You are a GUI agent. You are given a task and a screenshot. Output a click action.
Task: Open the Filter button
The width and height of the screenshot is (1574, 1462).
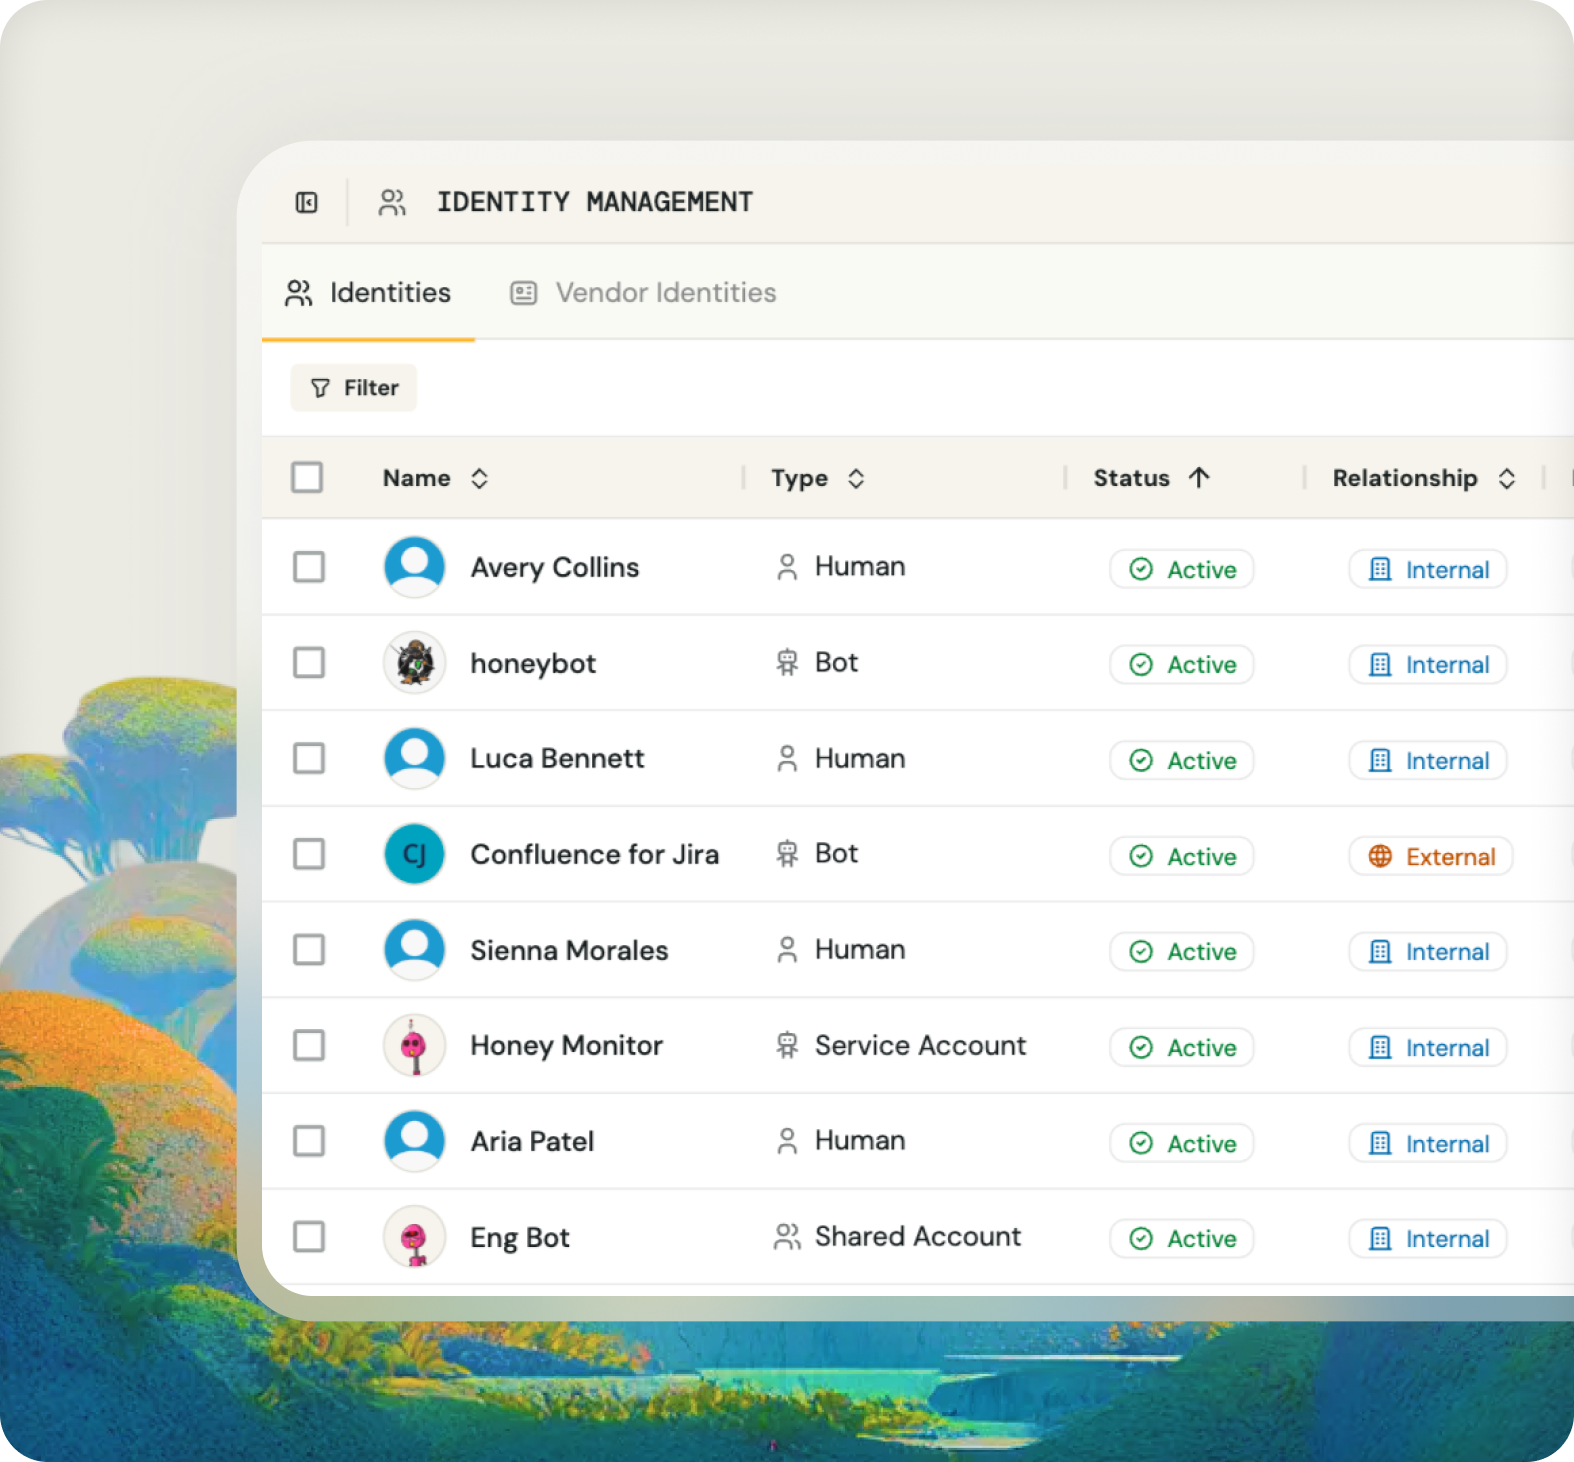[354, 388]
